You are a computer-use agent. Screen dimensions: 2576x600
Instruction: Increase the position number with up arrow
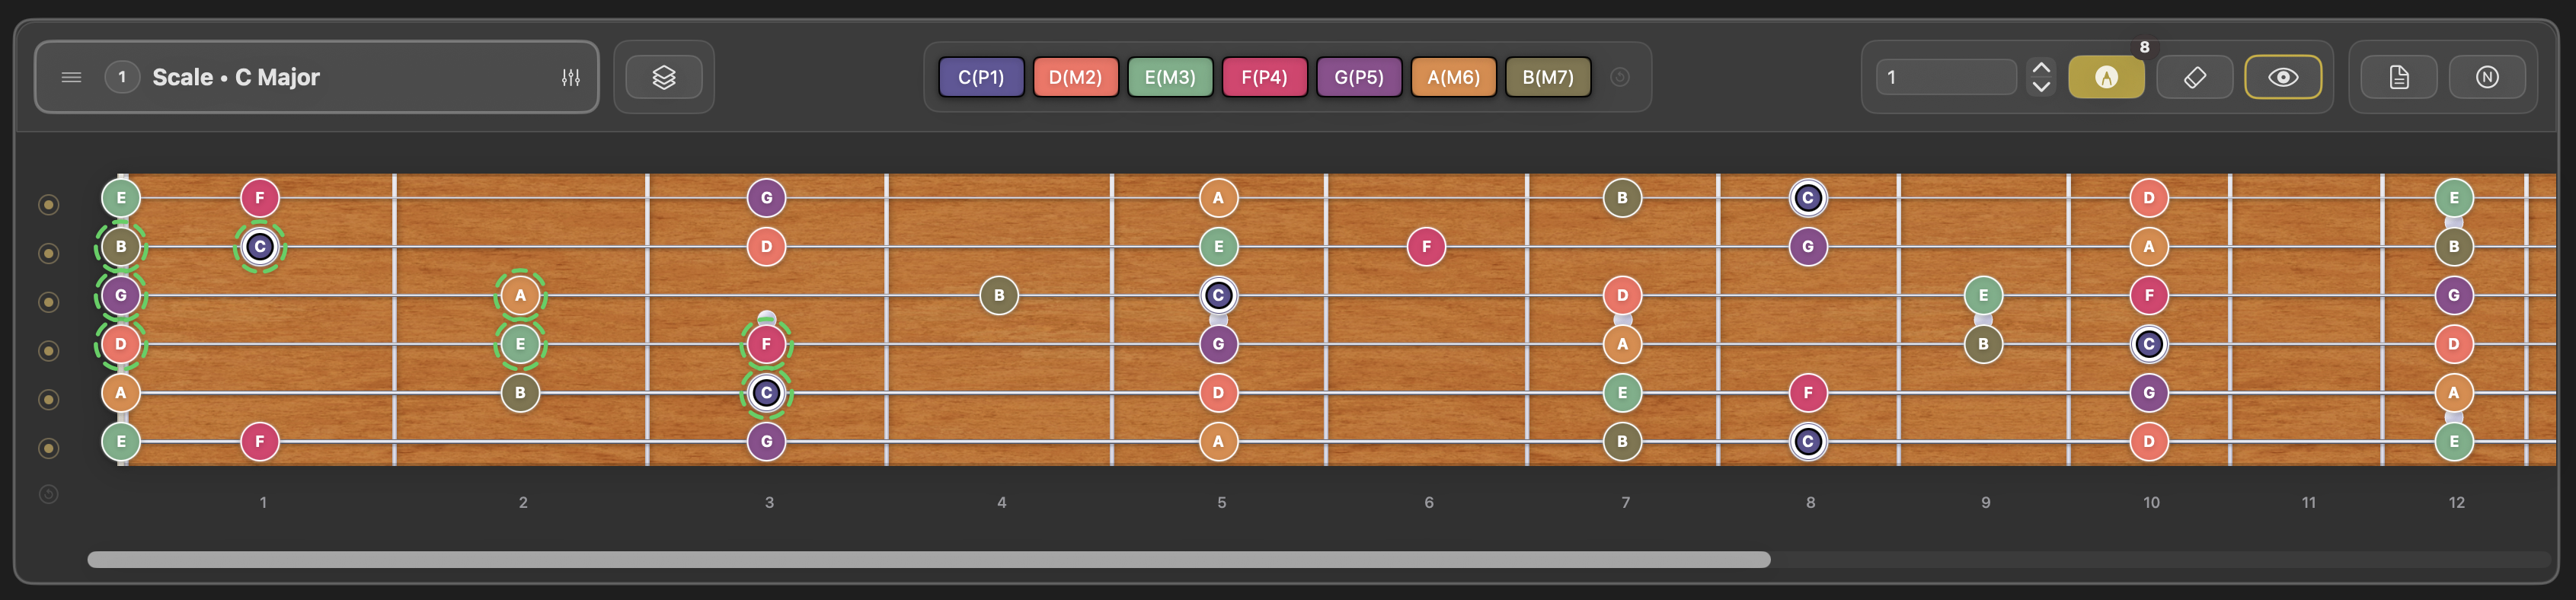(2041, 67)
